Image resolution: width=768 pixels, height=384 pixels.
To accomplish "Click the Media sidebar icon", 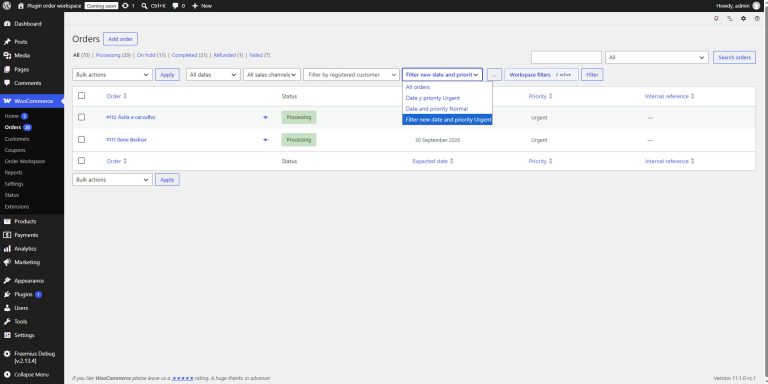I will 7,55.
